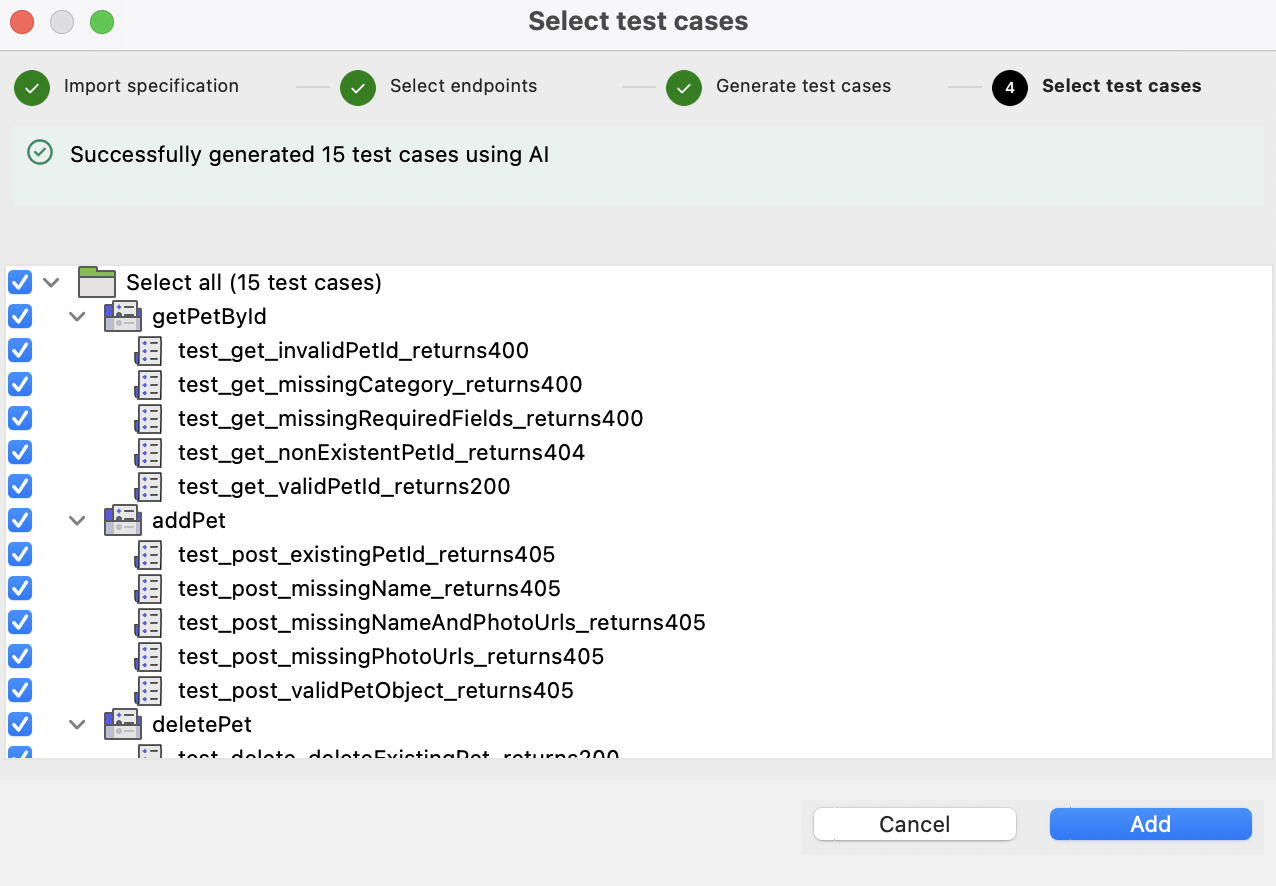Toggle checkbox for test_post_validPetObject_returns405
The width and height of the screenshot is (1276, 886).
coord(20,690)
